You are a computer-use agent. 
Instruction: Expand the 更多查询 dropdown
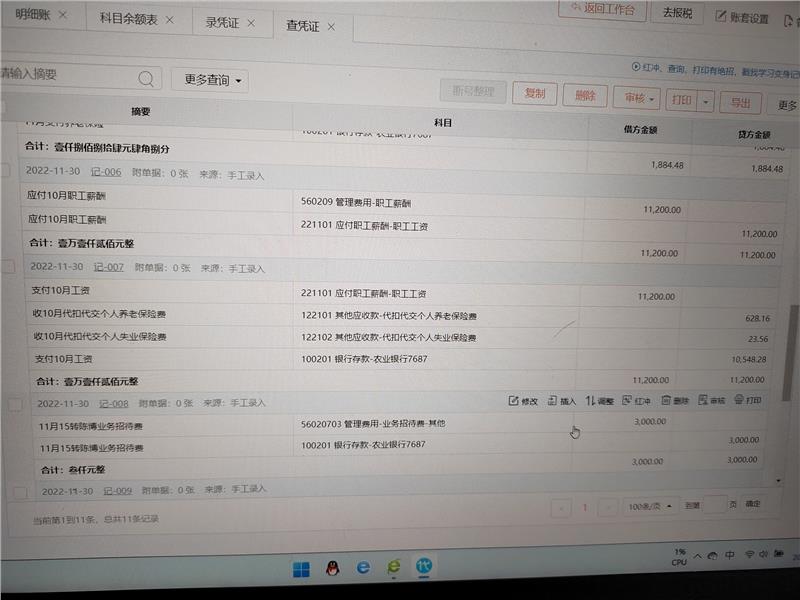point(209,80)
